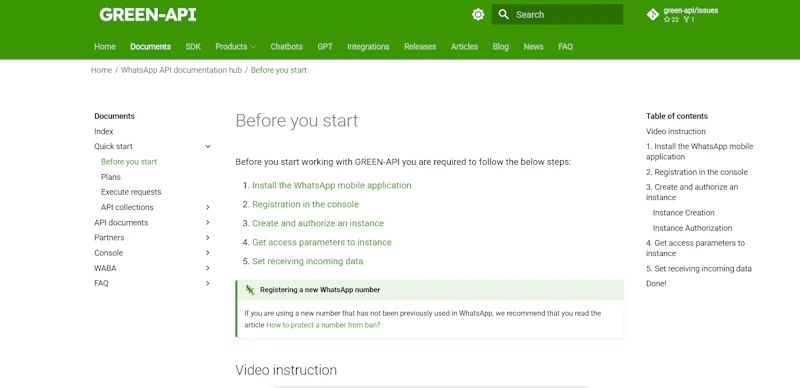Jump to Instance Authorization in table of contents
Viewport: 800px width, 388px height.
[692, 228]
